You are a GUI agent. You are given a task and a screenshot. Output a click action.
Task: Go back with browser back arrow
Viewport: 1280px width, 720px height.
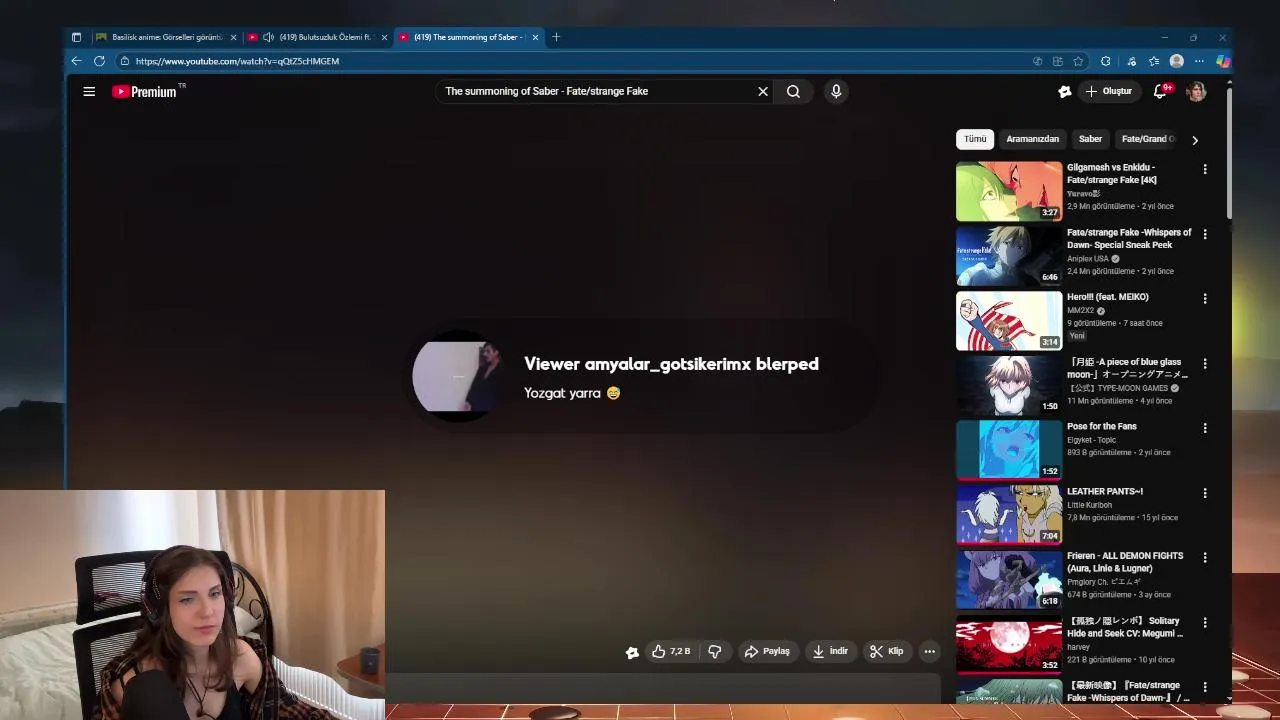coord(76,61)
